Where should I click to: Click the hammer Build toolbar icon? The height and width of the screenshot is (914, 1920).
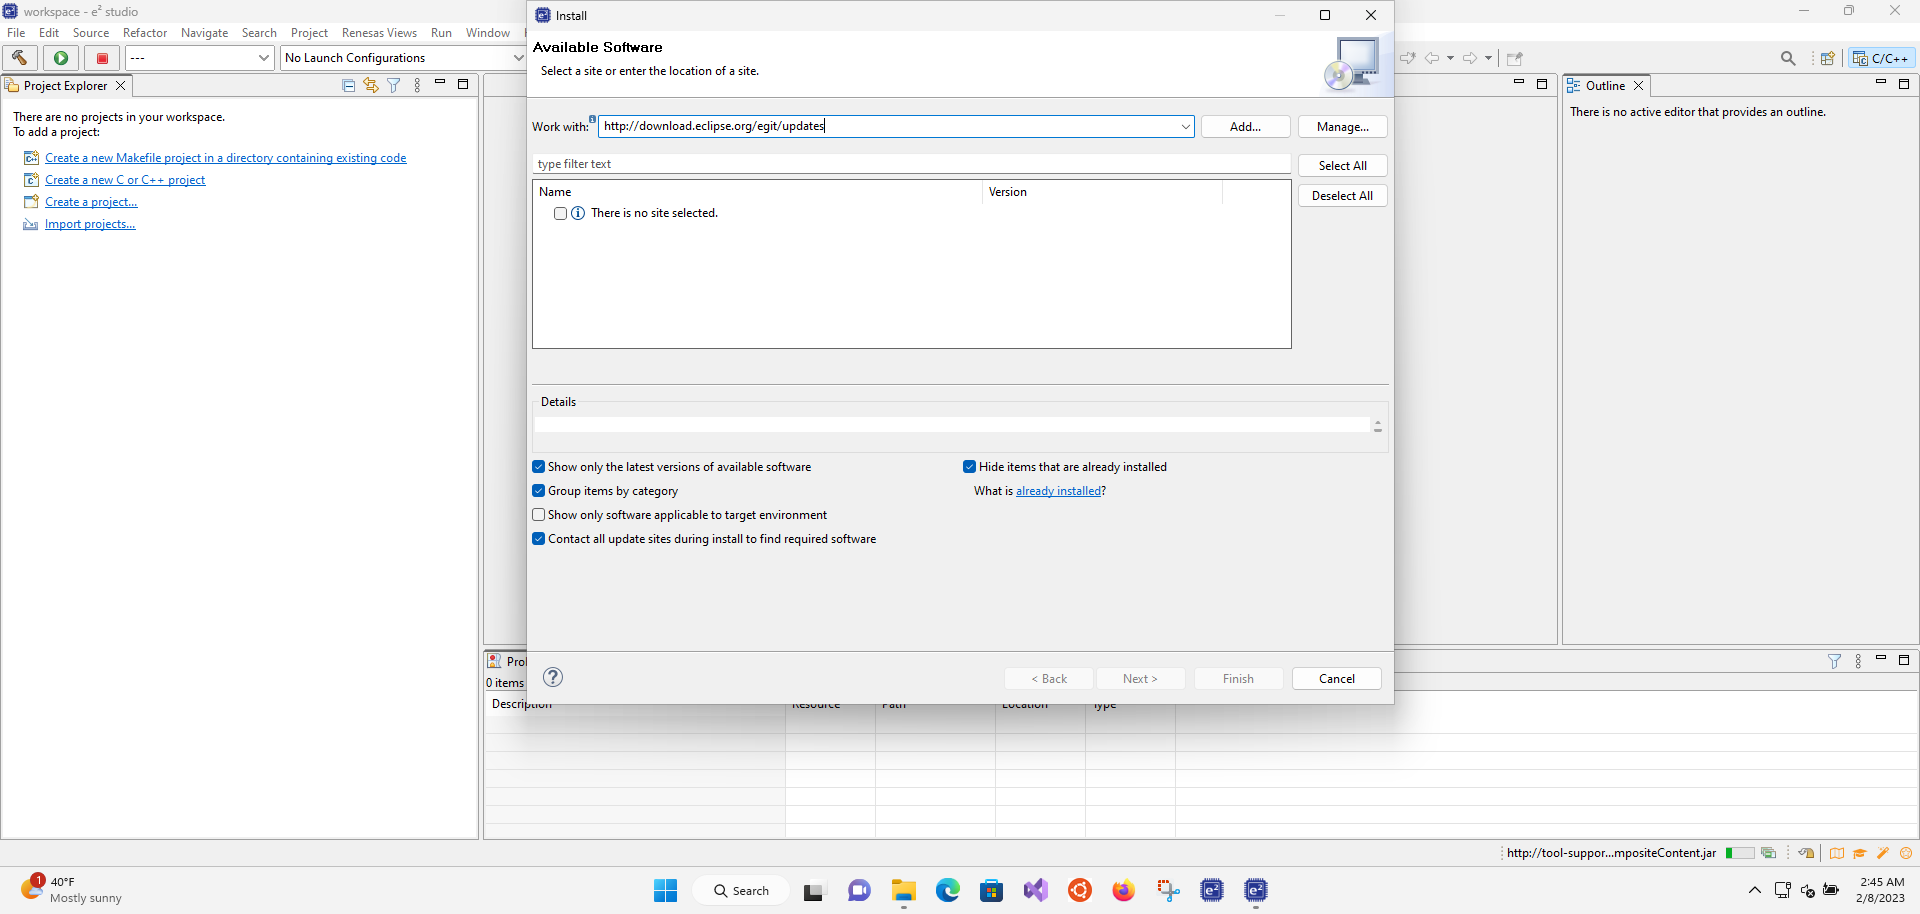point(19,58)
